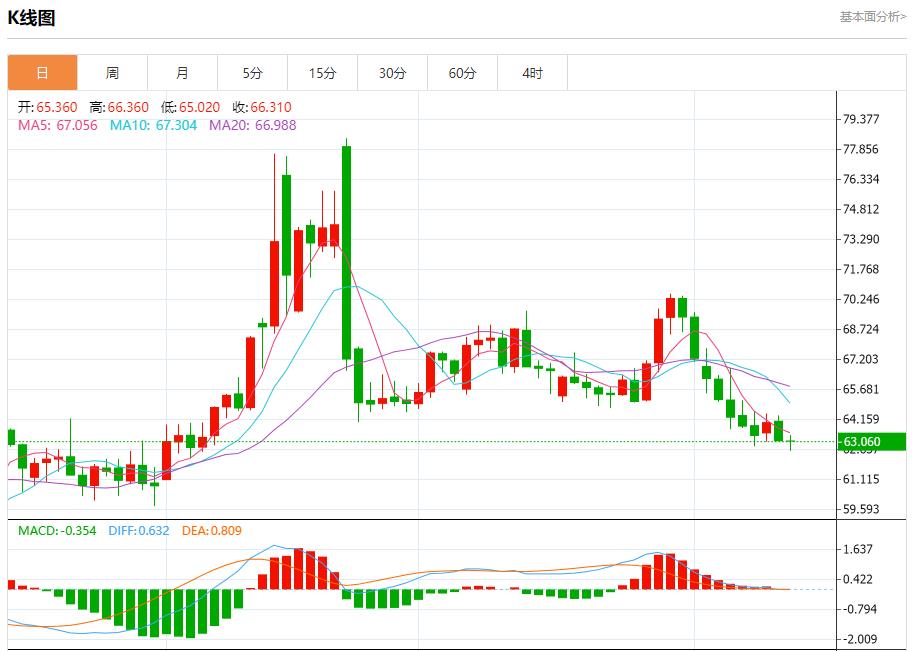Viewport: 912px width, 651px height.
Task: Select the 15分 timeframe
Action: click(x=322, y=72)
